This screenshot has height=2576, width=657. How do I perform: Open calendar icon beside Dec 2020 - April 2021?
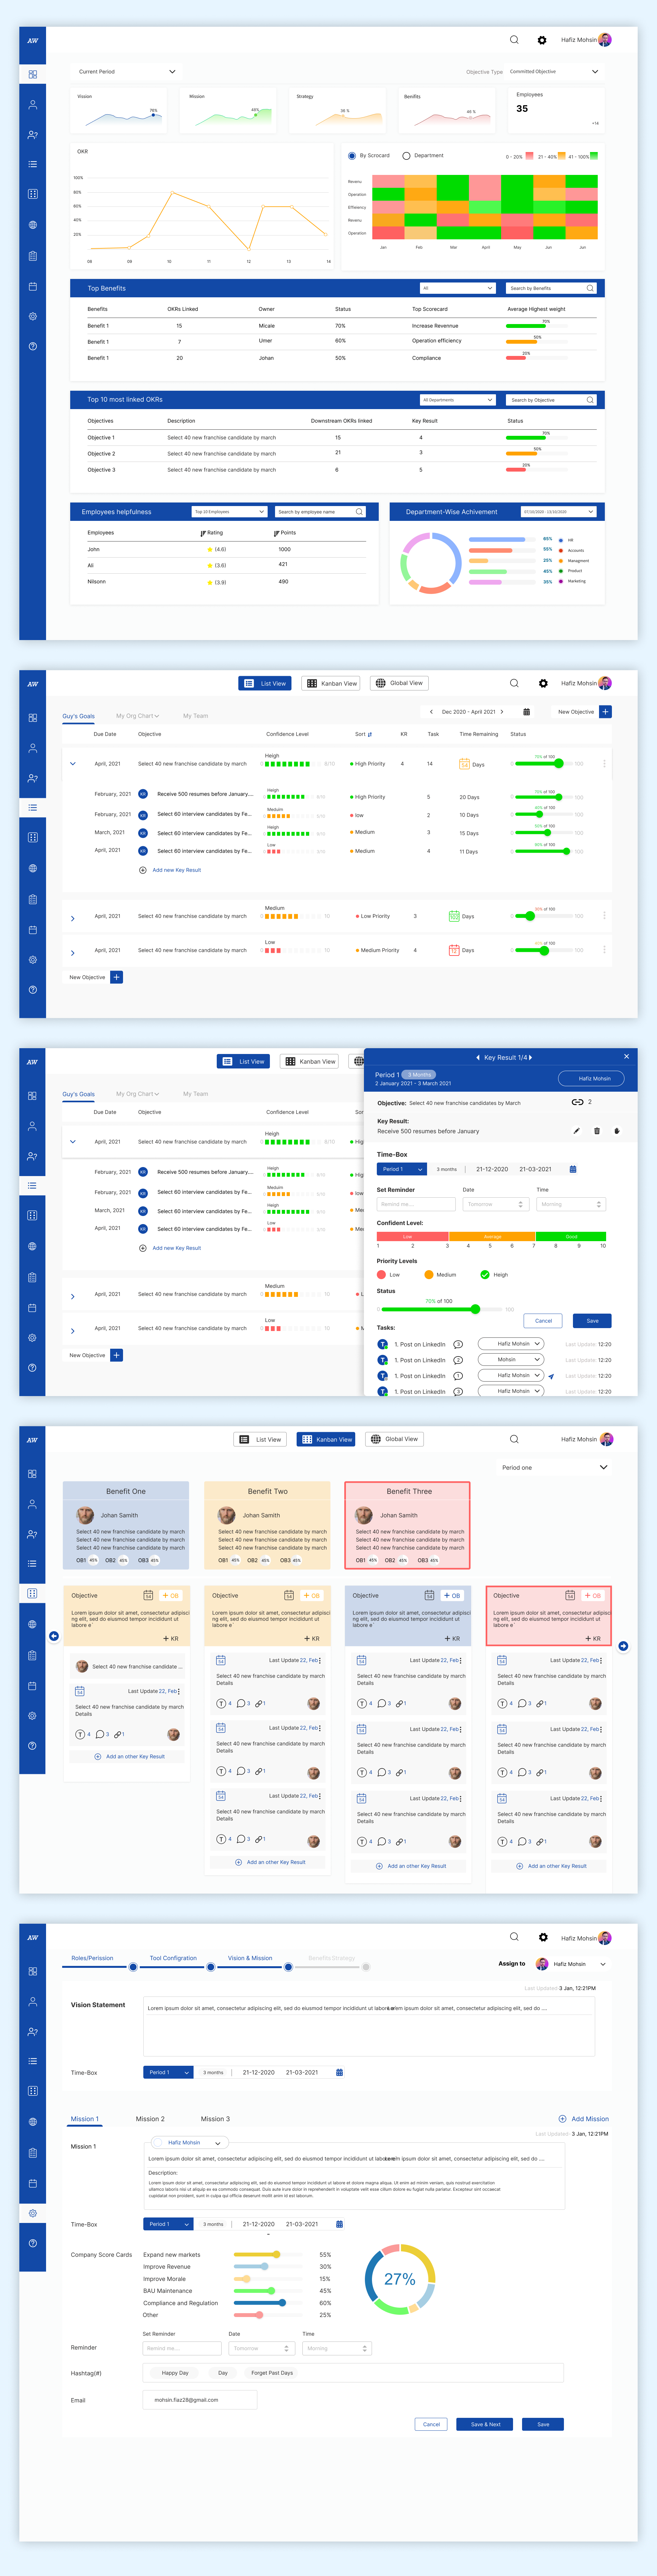coord(526,712)
